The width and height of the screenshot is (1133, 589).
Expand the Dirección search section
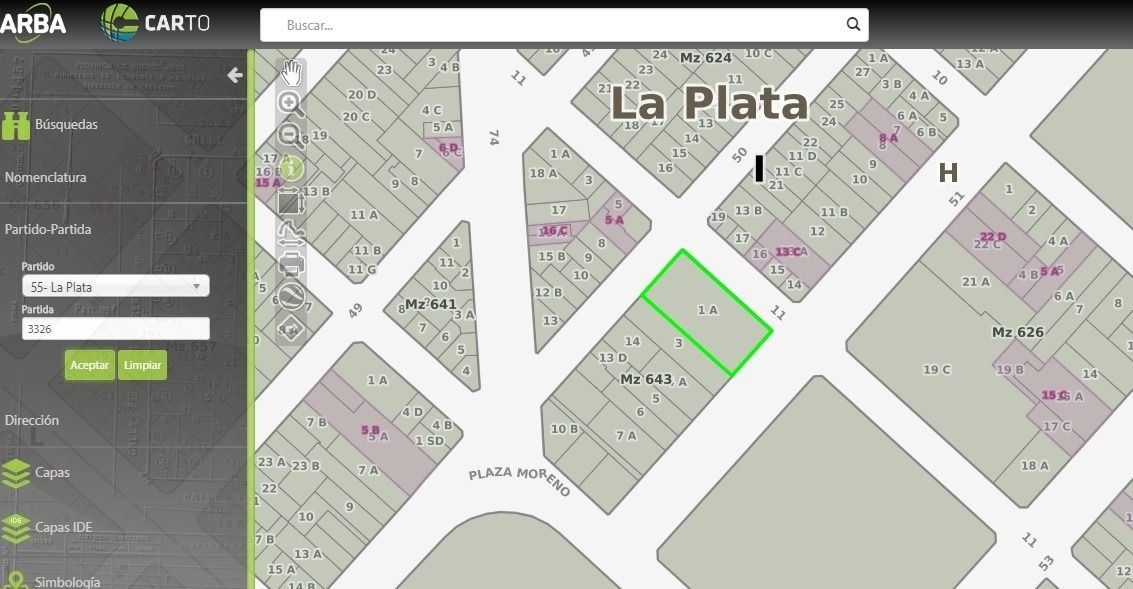pyautogui.click(x=32, y=420)
